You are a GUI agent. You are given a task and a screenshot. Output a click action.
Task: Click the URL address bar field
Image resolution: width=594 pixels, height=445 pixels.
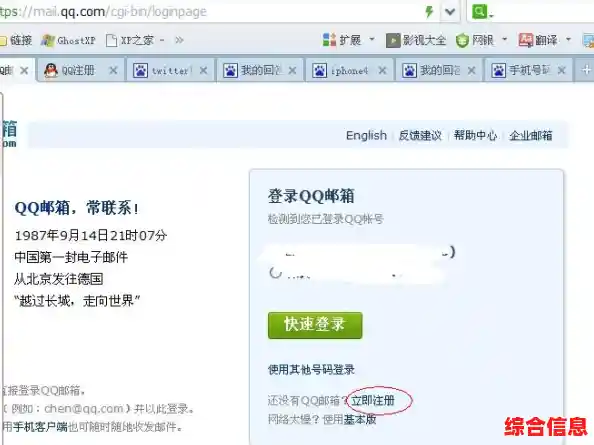[208, 12]
